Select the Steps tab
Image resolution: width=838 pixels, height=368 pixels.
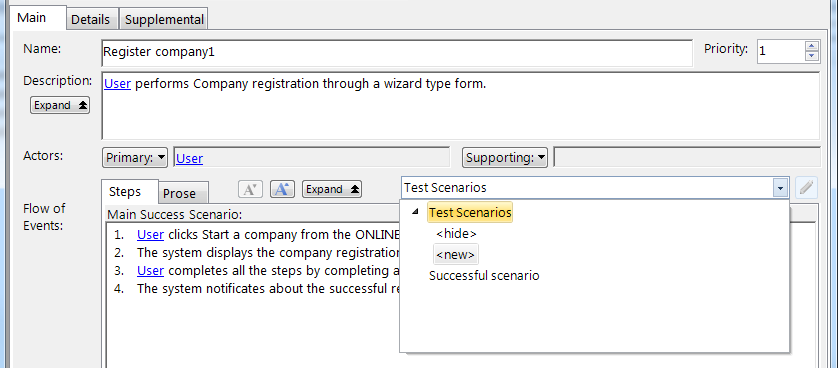pyautogui.click(x=125, y=191)
